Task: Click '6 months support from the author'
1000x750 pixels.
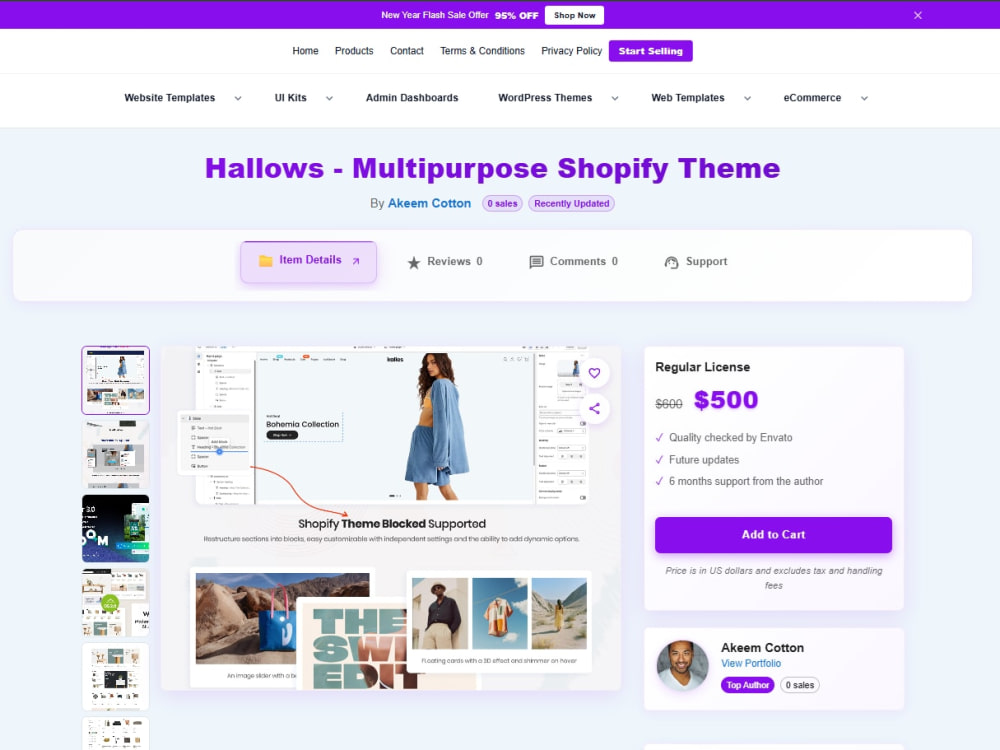Action: (x=746, y=482)
